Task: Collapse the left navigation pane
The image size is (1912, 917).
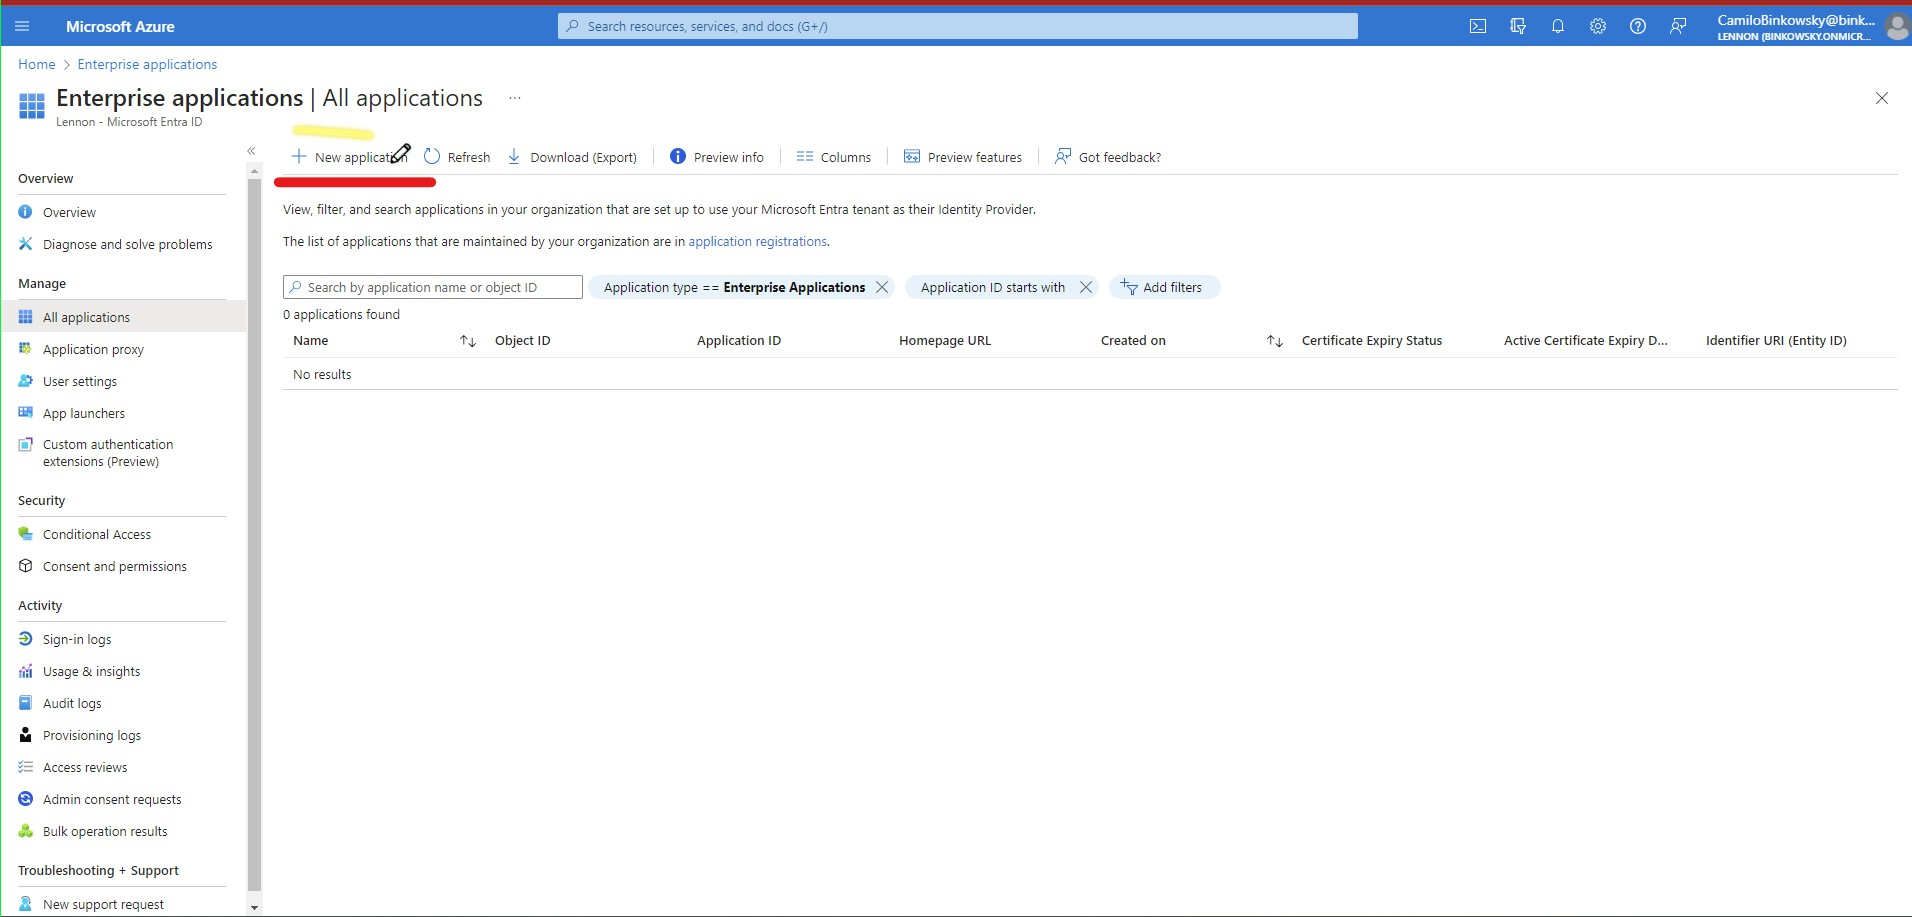Action: (251, 150)
